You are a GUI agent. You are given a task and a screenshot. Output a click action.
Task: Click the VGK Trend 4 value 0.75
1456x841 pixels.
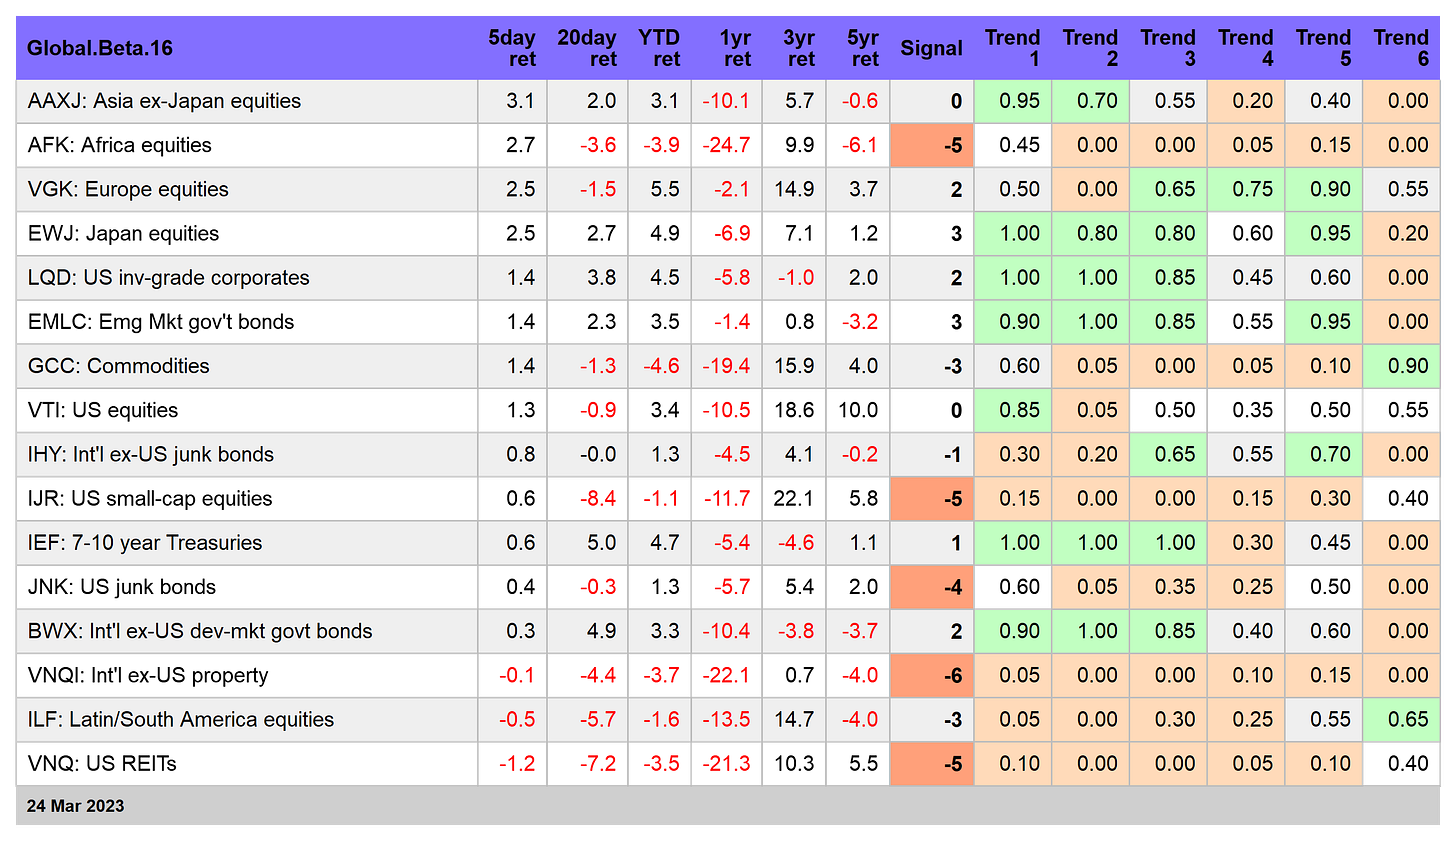pos(1246,189)
